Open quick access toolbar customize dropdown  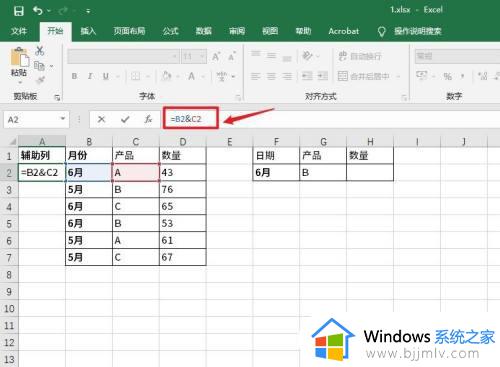pyautogui.click(x=88, y=11)
